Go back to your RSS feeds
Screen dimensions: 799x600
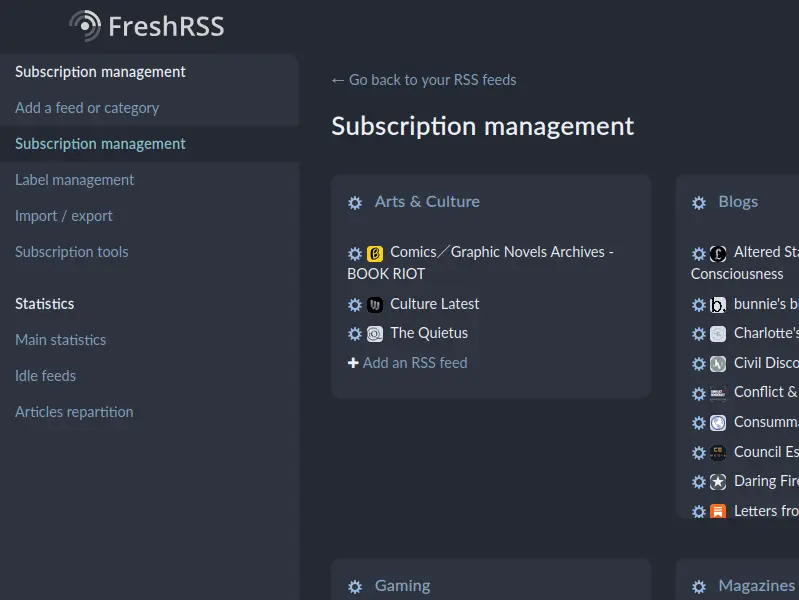click(x=424, y=80)
